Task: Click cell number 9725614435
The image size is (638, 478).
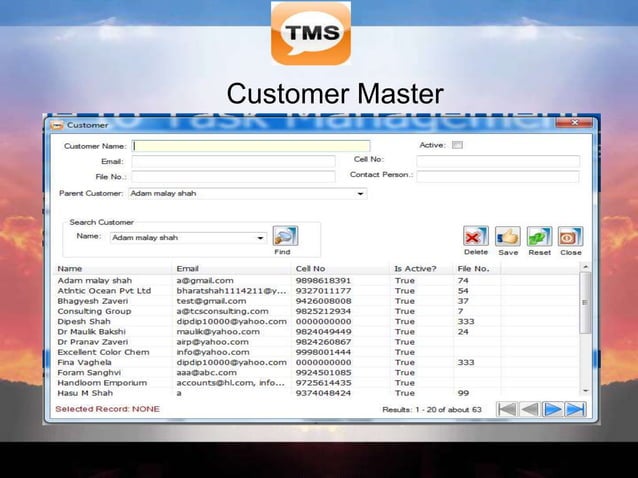Action: pos(323,383)
